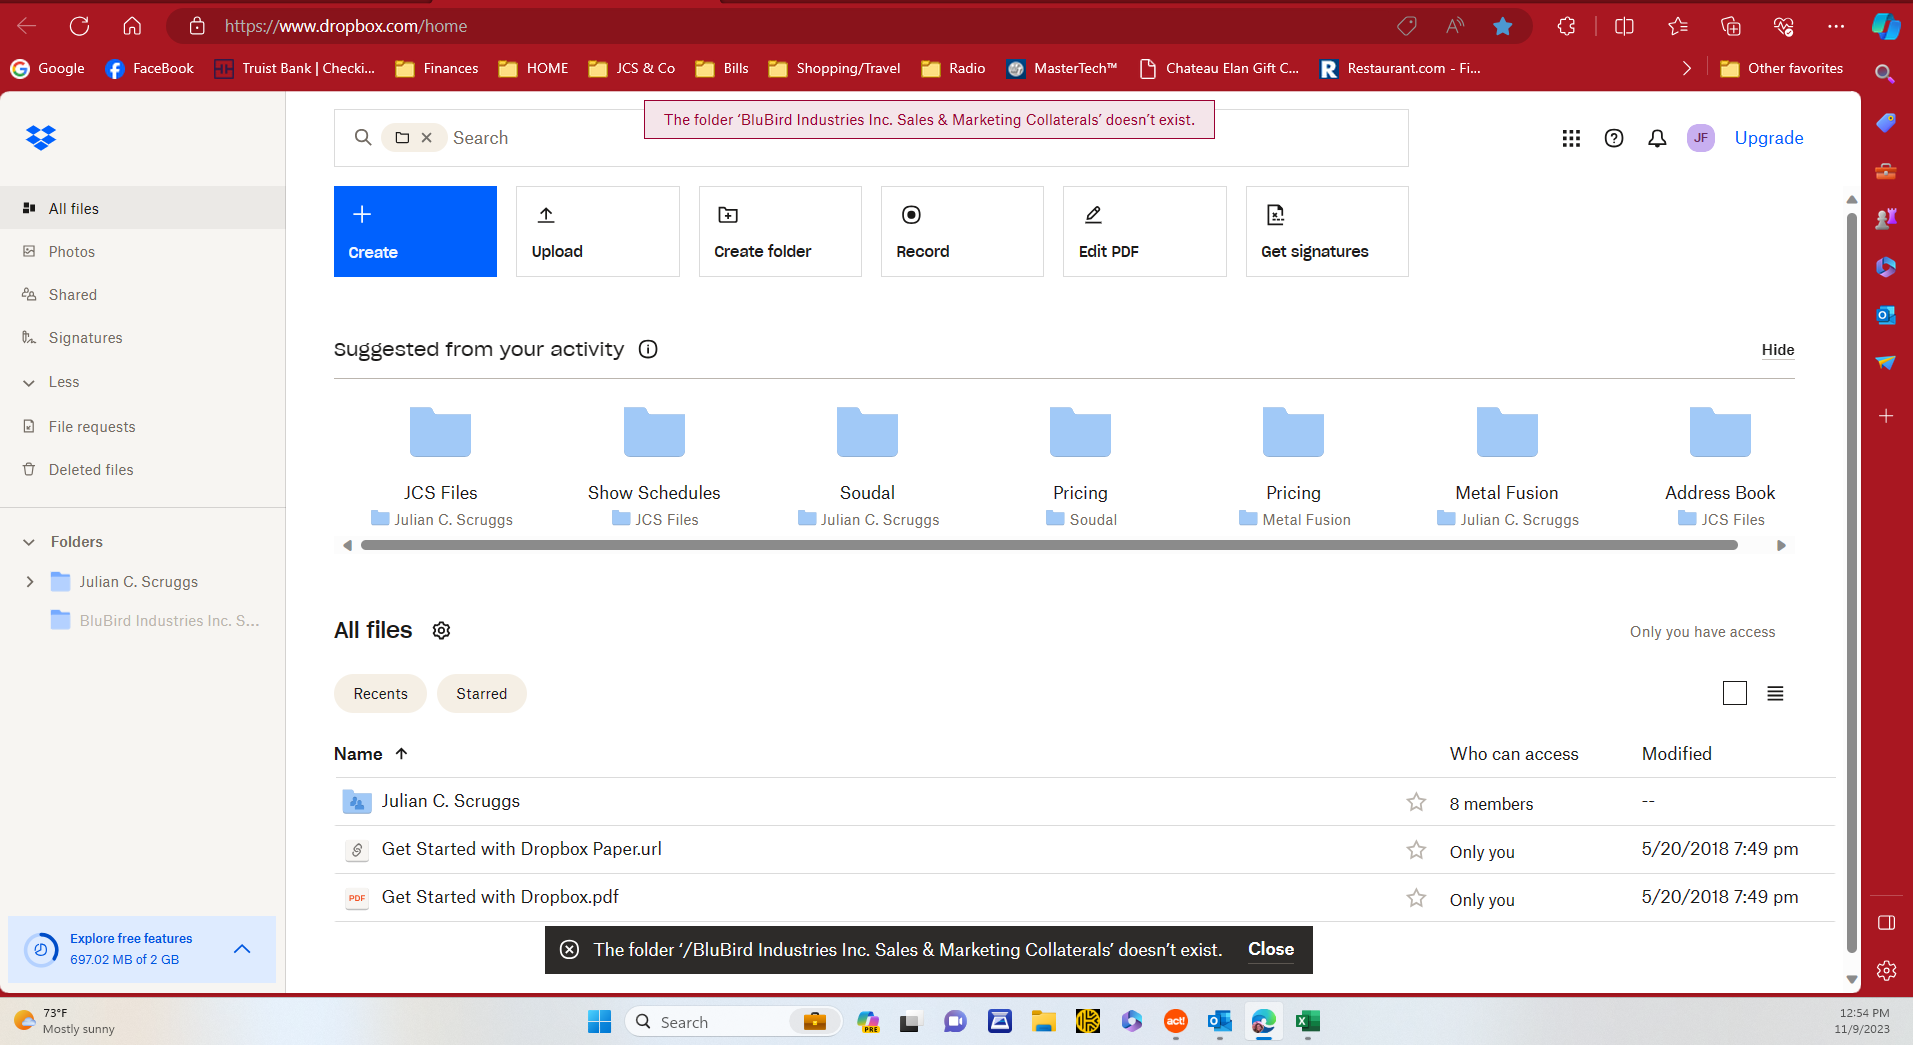1913x1045 pixels.
Task: Click the Record button
Action: point(962,231)
